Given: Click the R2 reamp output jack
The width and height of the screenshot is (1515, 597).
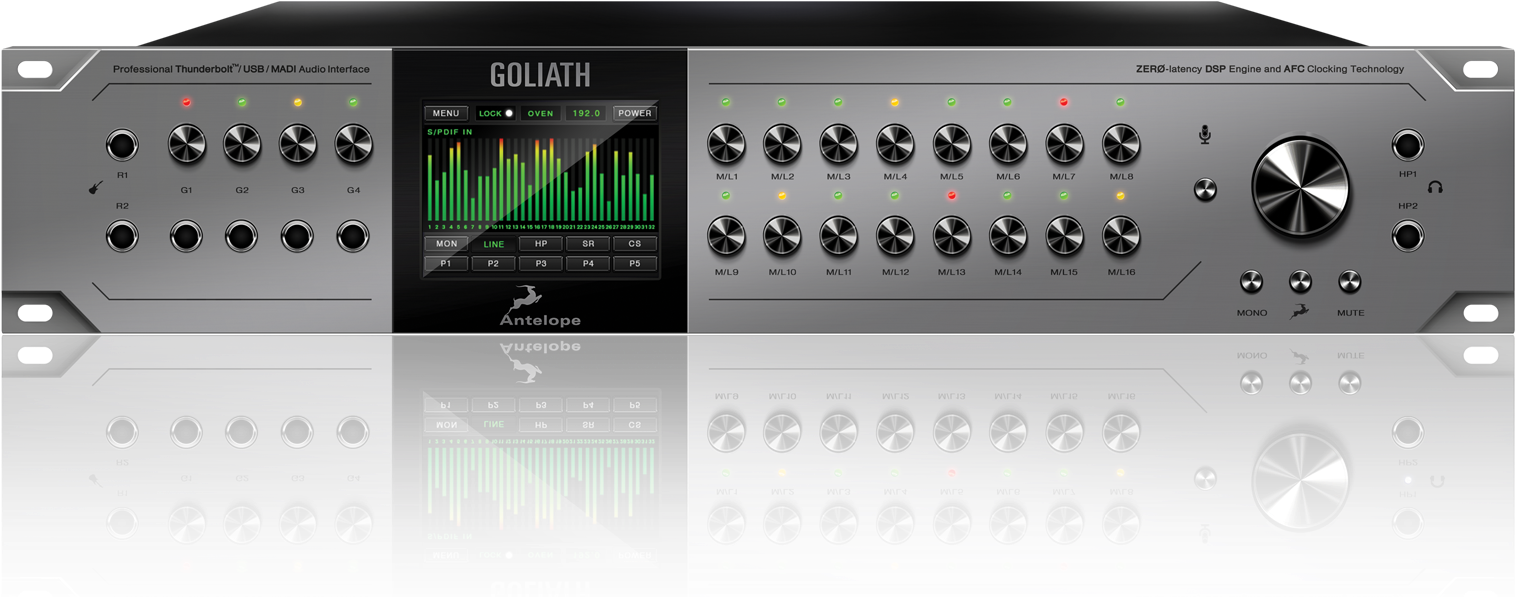Looking at the screenshot, I should [122, 237].
